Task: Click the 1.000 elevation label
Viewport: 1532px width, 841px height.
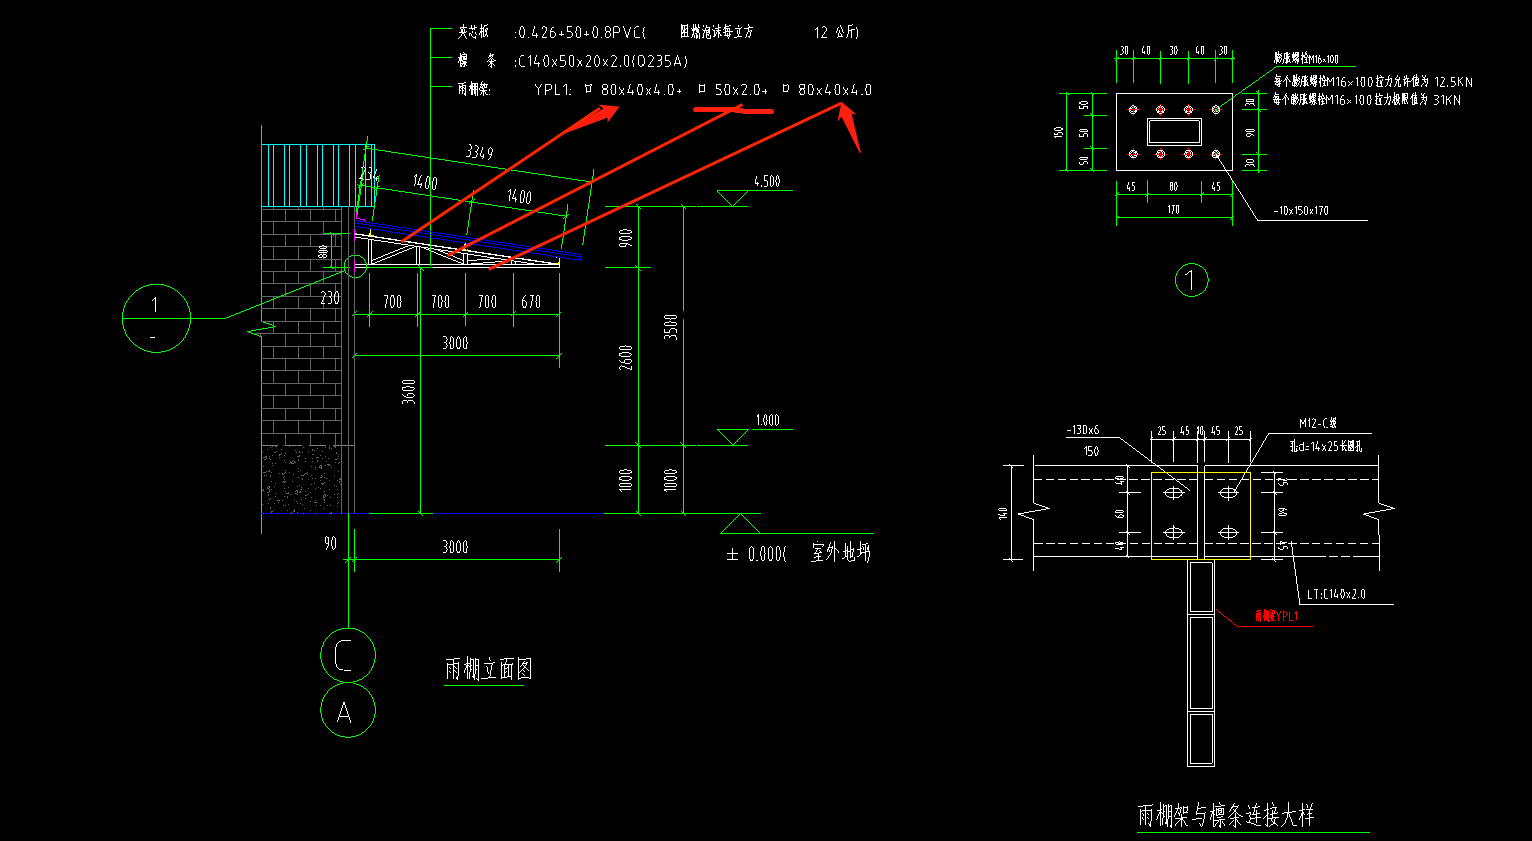Action: (x=767, y=420)
